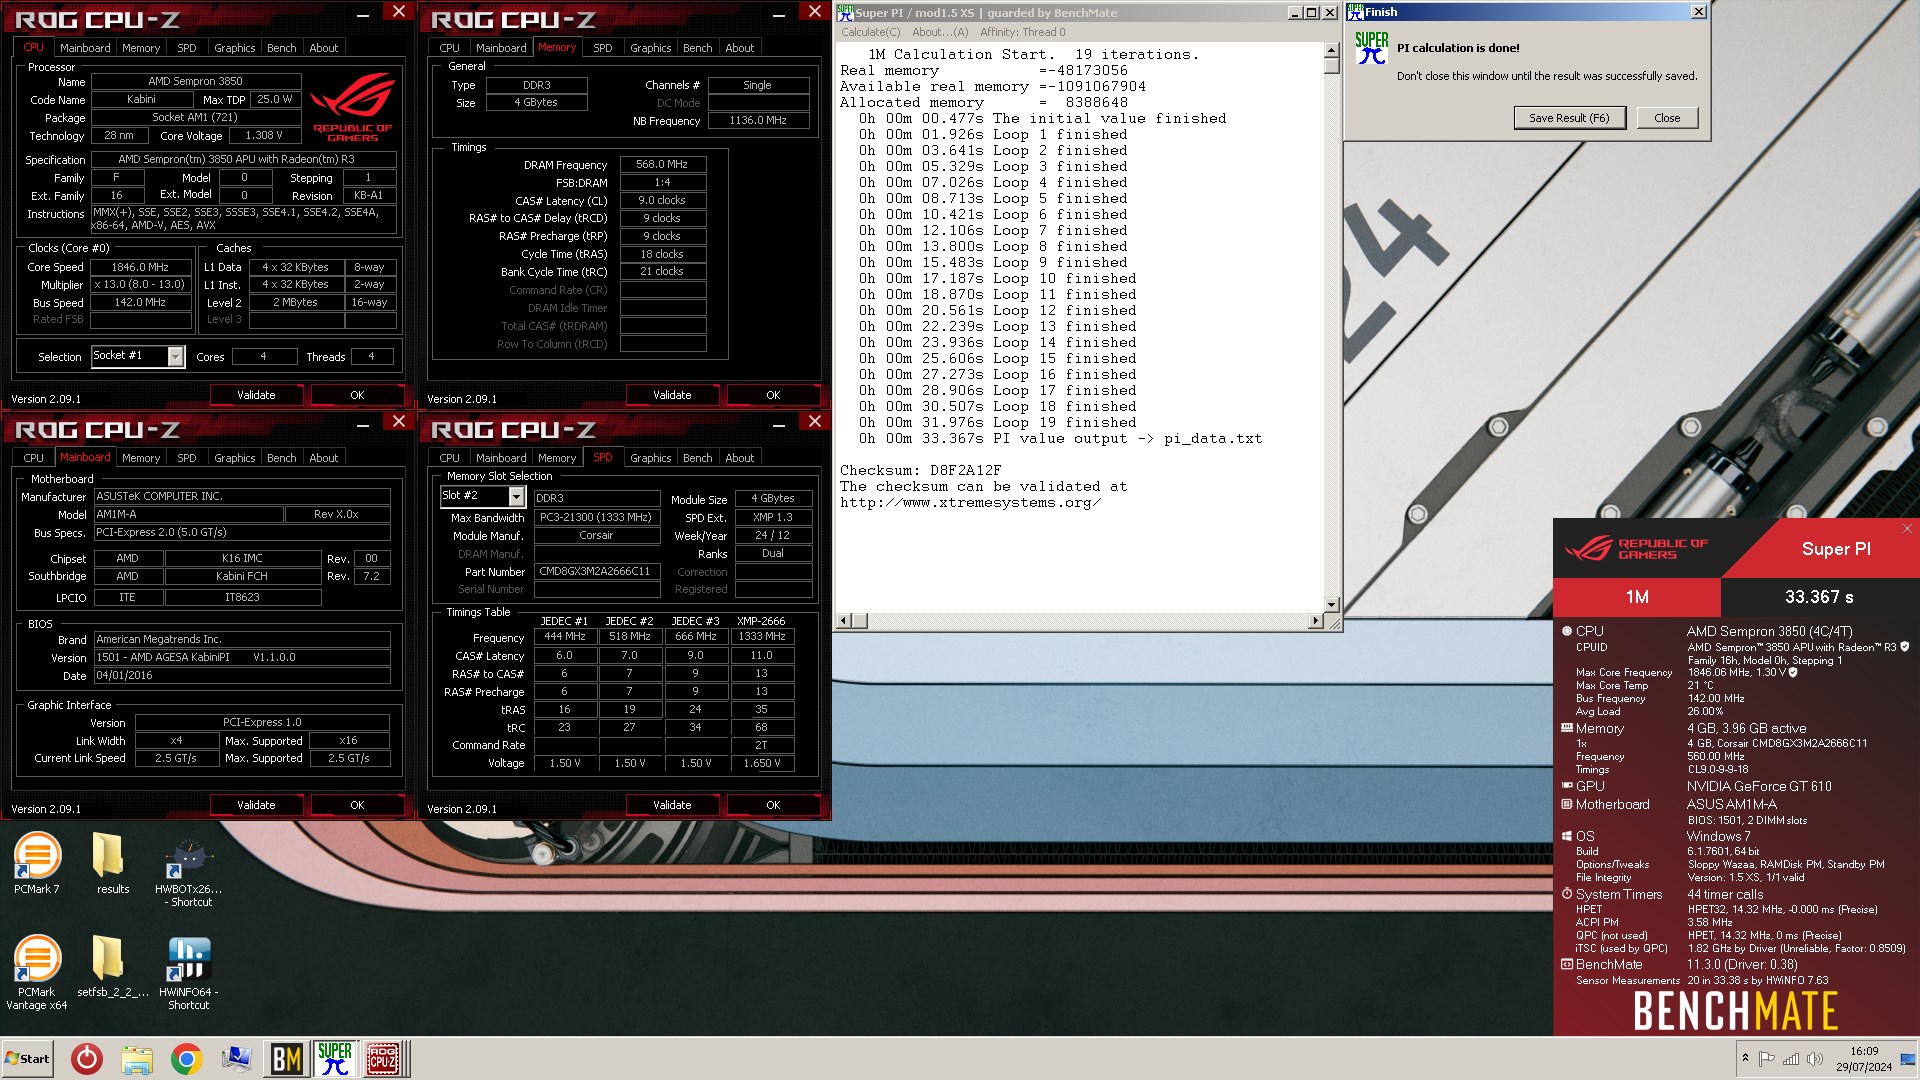The width and height of the screenshot is (1920, 1080).
Task: Open About tab in Mainboard CPU-Z window
Action: 323,458
